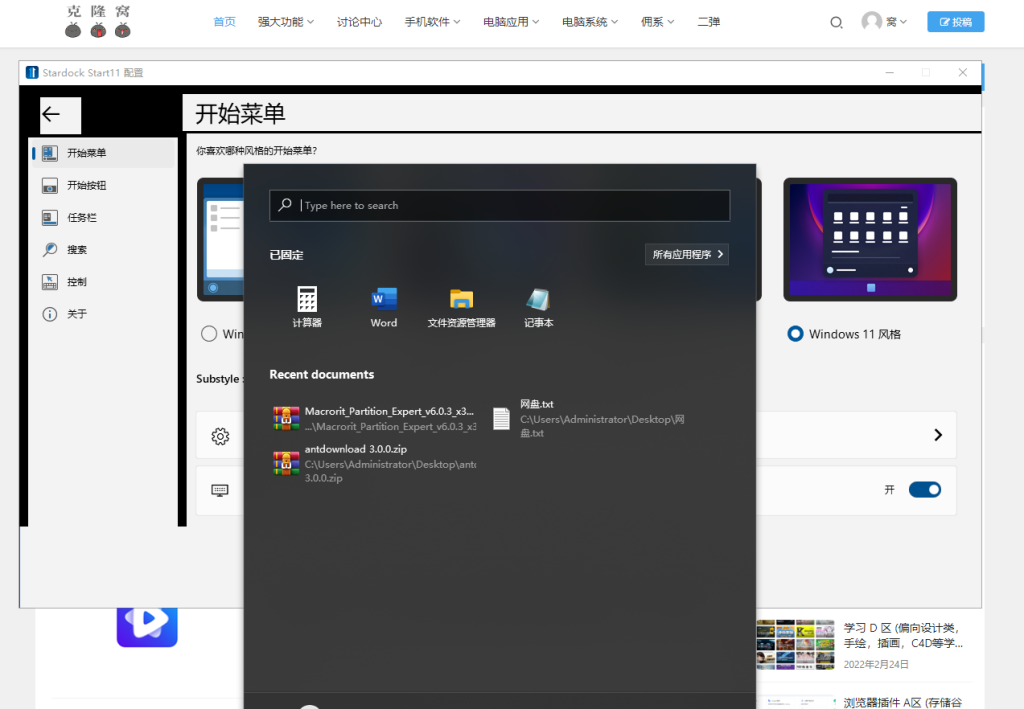The image size is (1024, 709).
Task: Launch the 计算器 pinned app
Action: coord(307,307)
